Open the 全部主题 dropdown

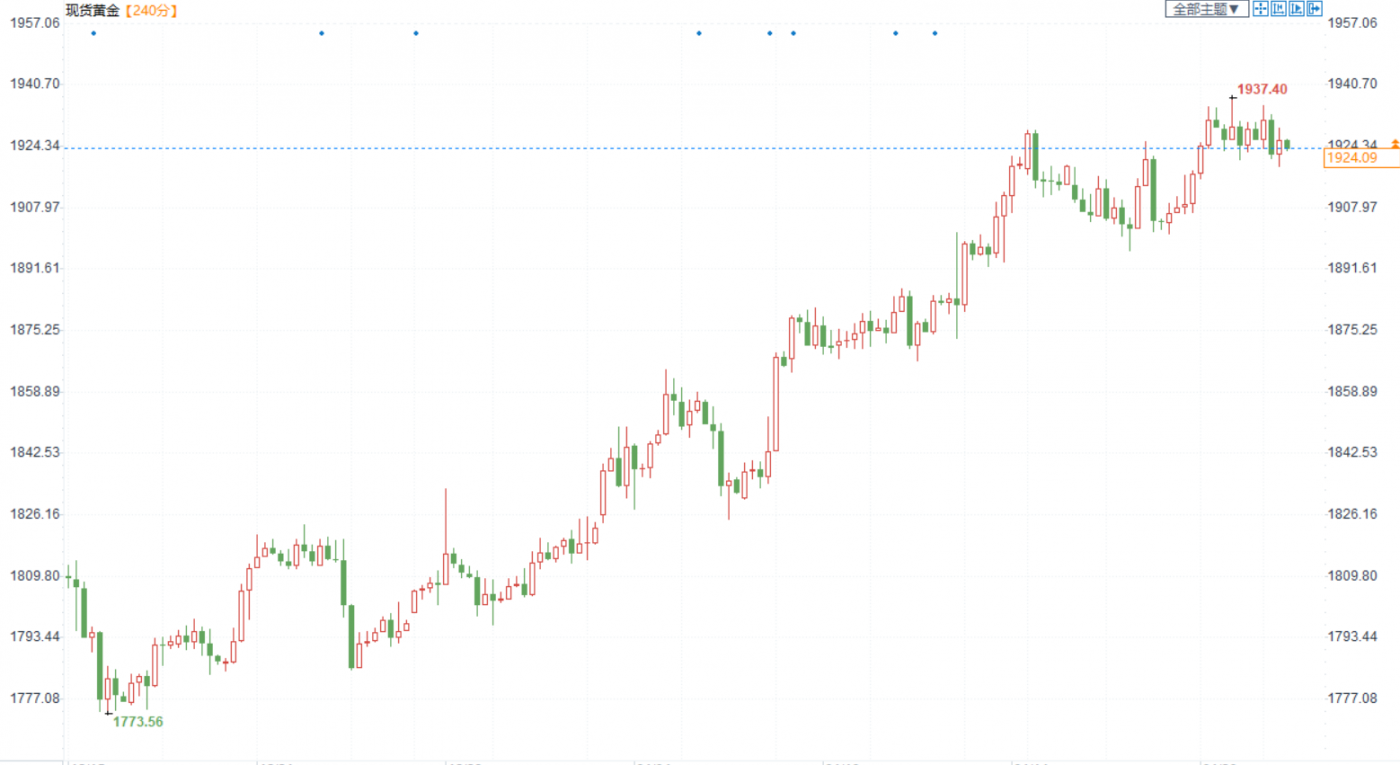[1206, 9]
